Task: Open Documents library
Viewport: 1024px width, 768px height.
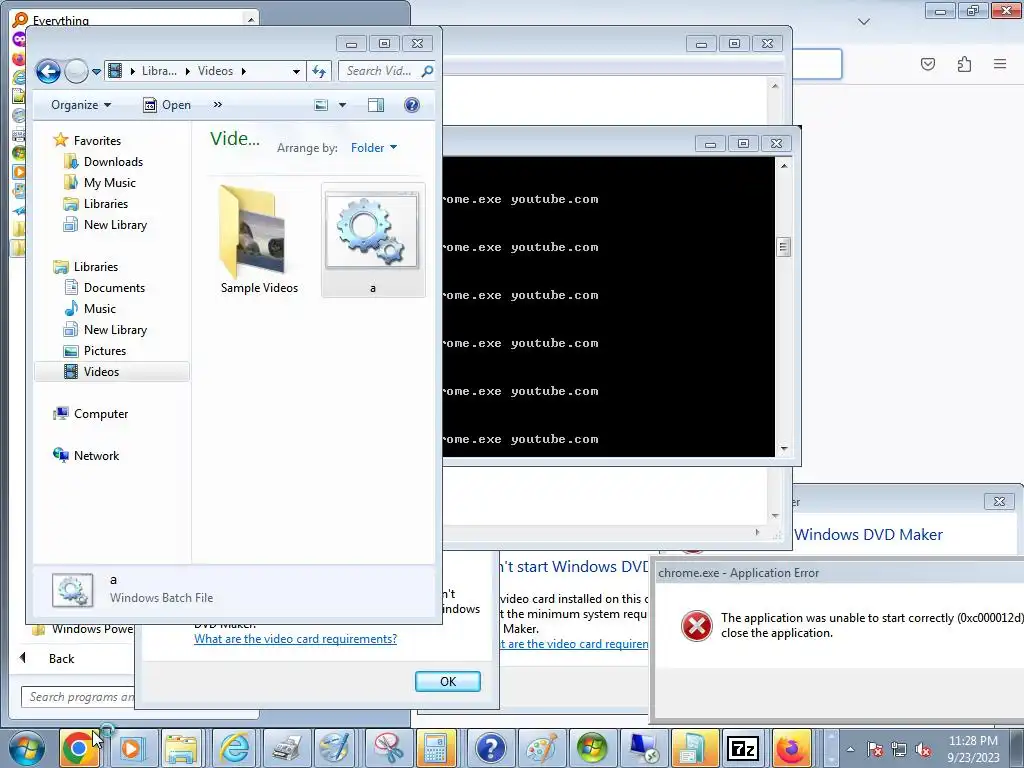Action: [x=114, y=288]
